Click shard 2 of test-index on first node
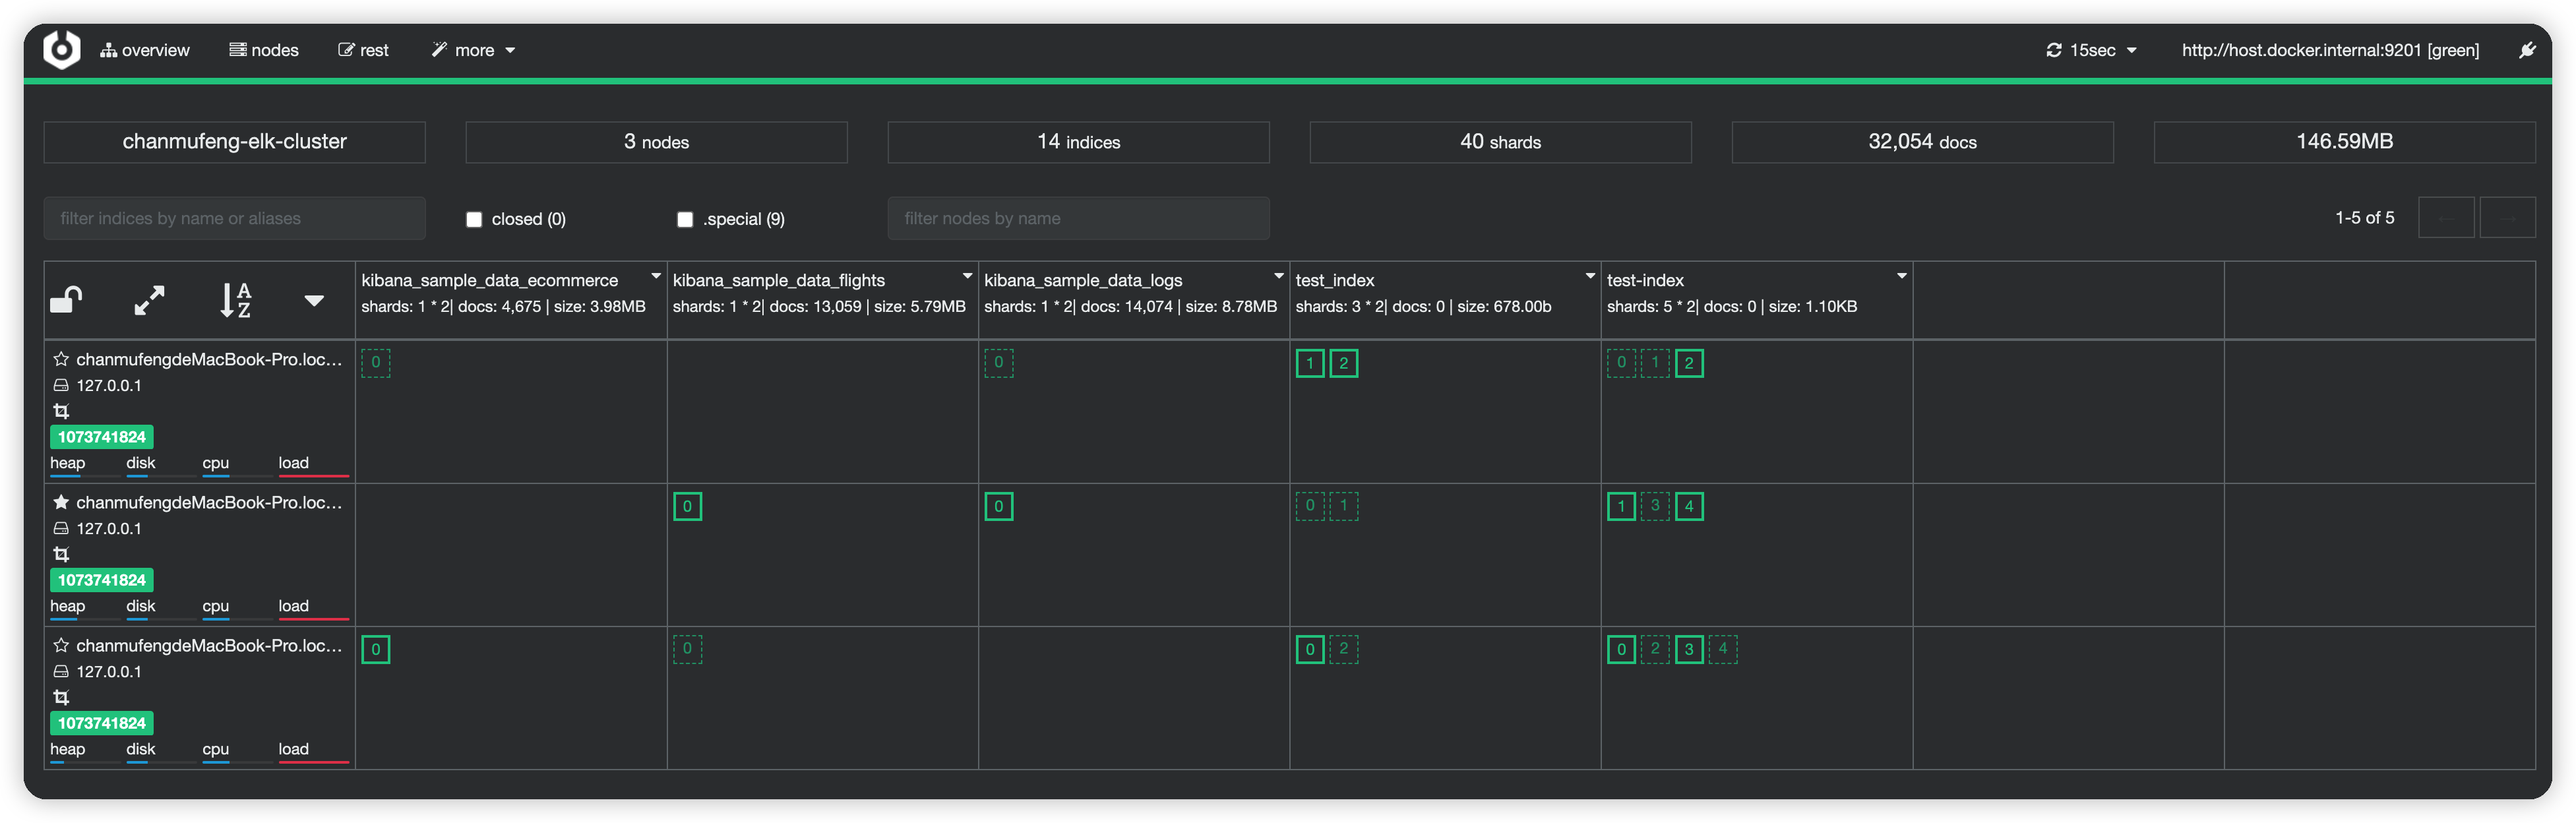 coord(1688,363)
